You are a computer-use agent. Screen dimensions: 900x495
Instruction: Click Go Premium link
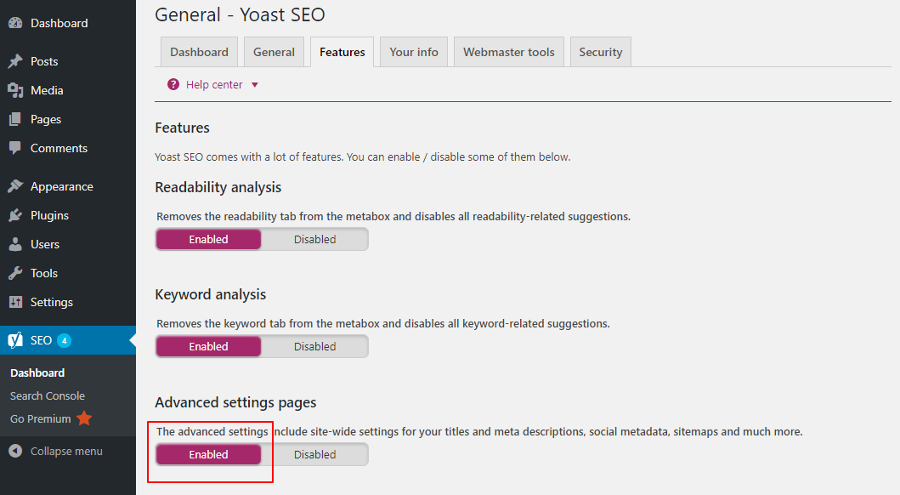[x=40, y=419]
